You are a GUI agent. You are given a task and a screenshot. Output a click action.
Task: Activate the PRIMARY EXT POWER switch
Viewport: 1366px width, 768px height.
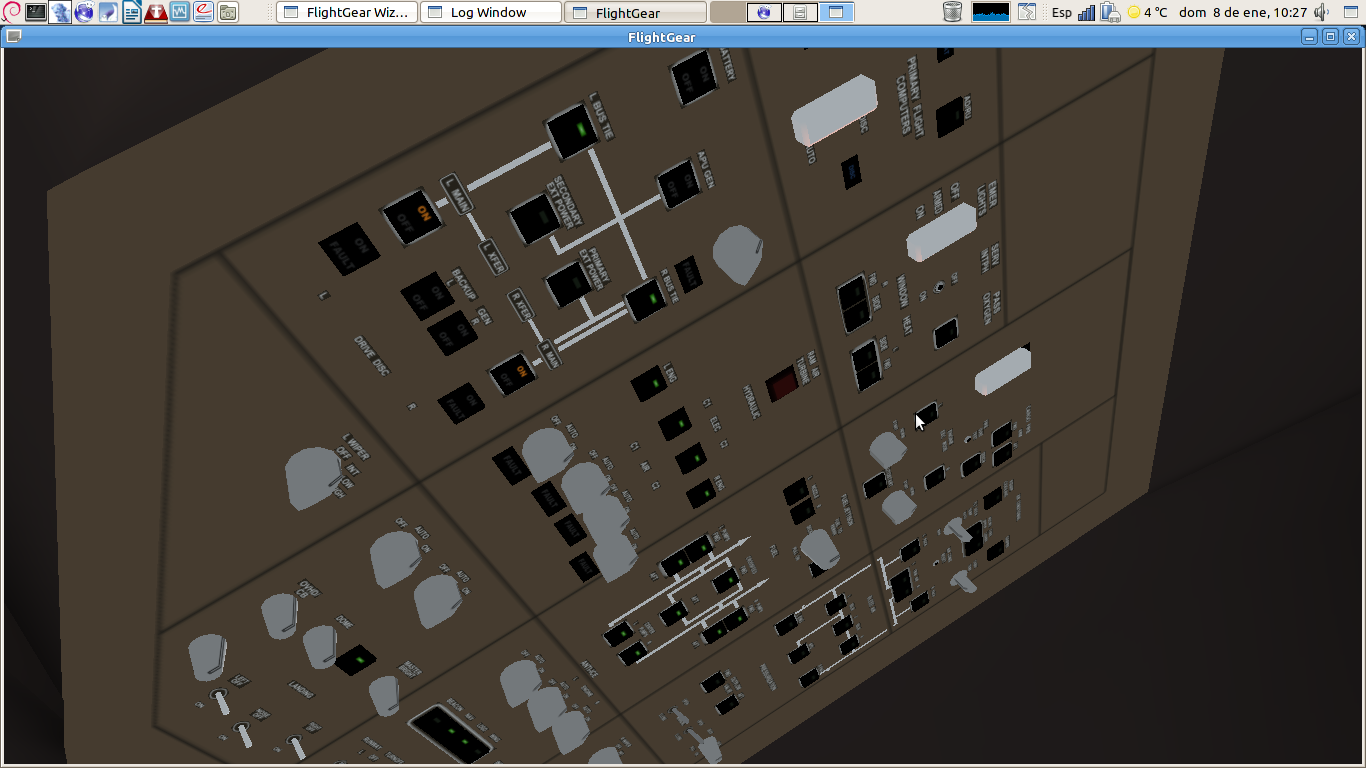567,284
